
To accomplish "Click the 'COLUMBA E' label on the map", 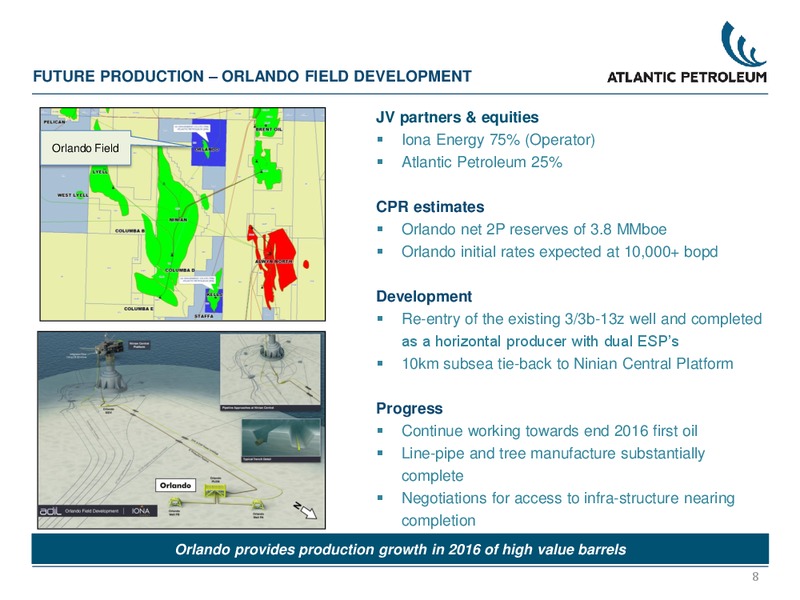I will coord(139,309).
